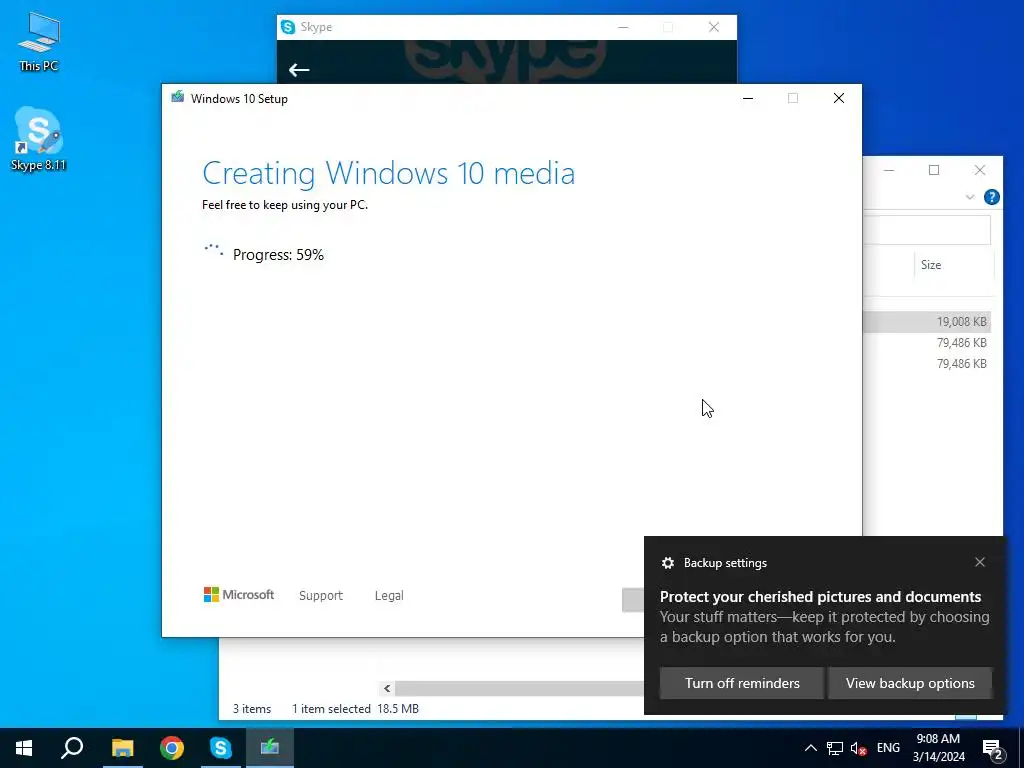
Task: Click Turn off reminders button
Action: [742, 683]
